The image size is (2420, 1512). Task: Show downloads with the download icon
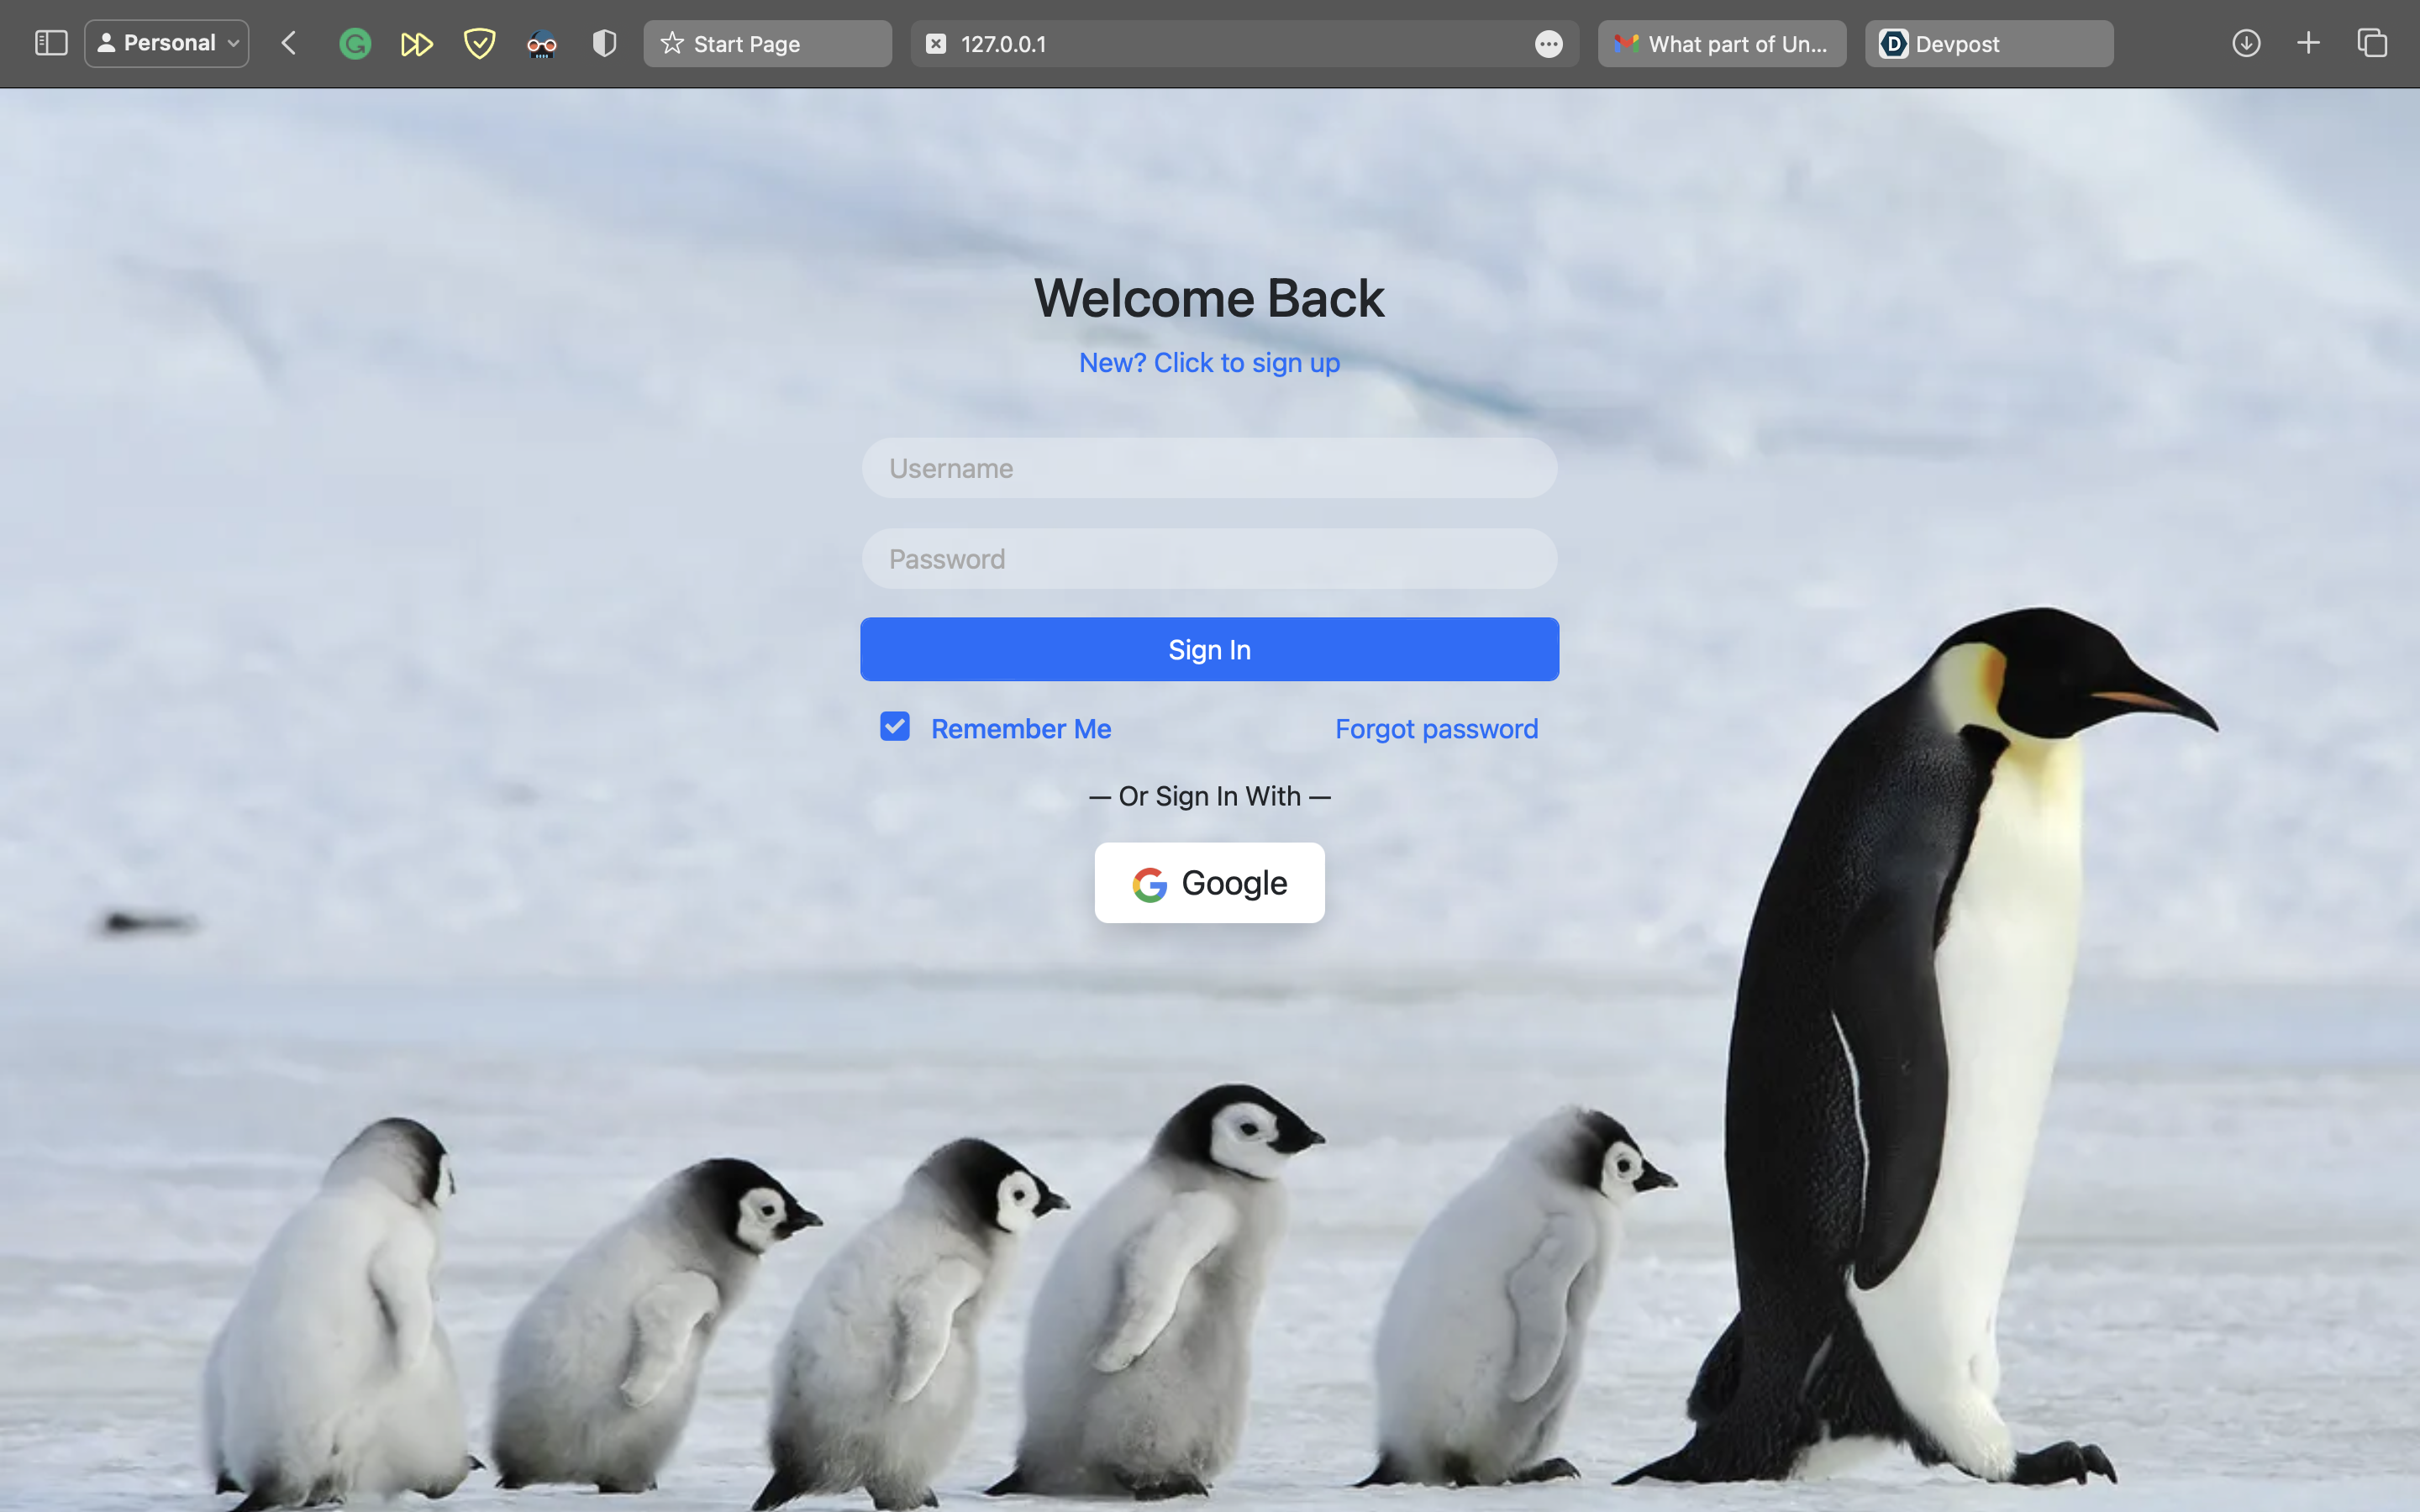(x=2246, y=43)
